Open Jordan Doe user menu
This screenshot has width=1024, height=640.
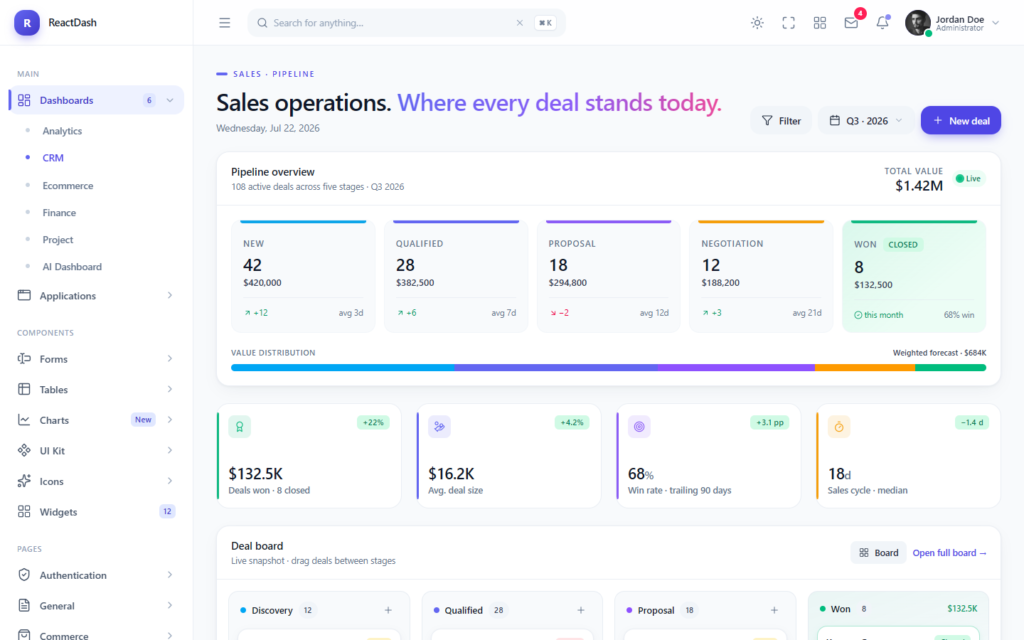click(952, 23)
